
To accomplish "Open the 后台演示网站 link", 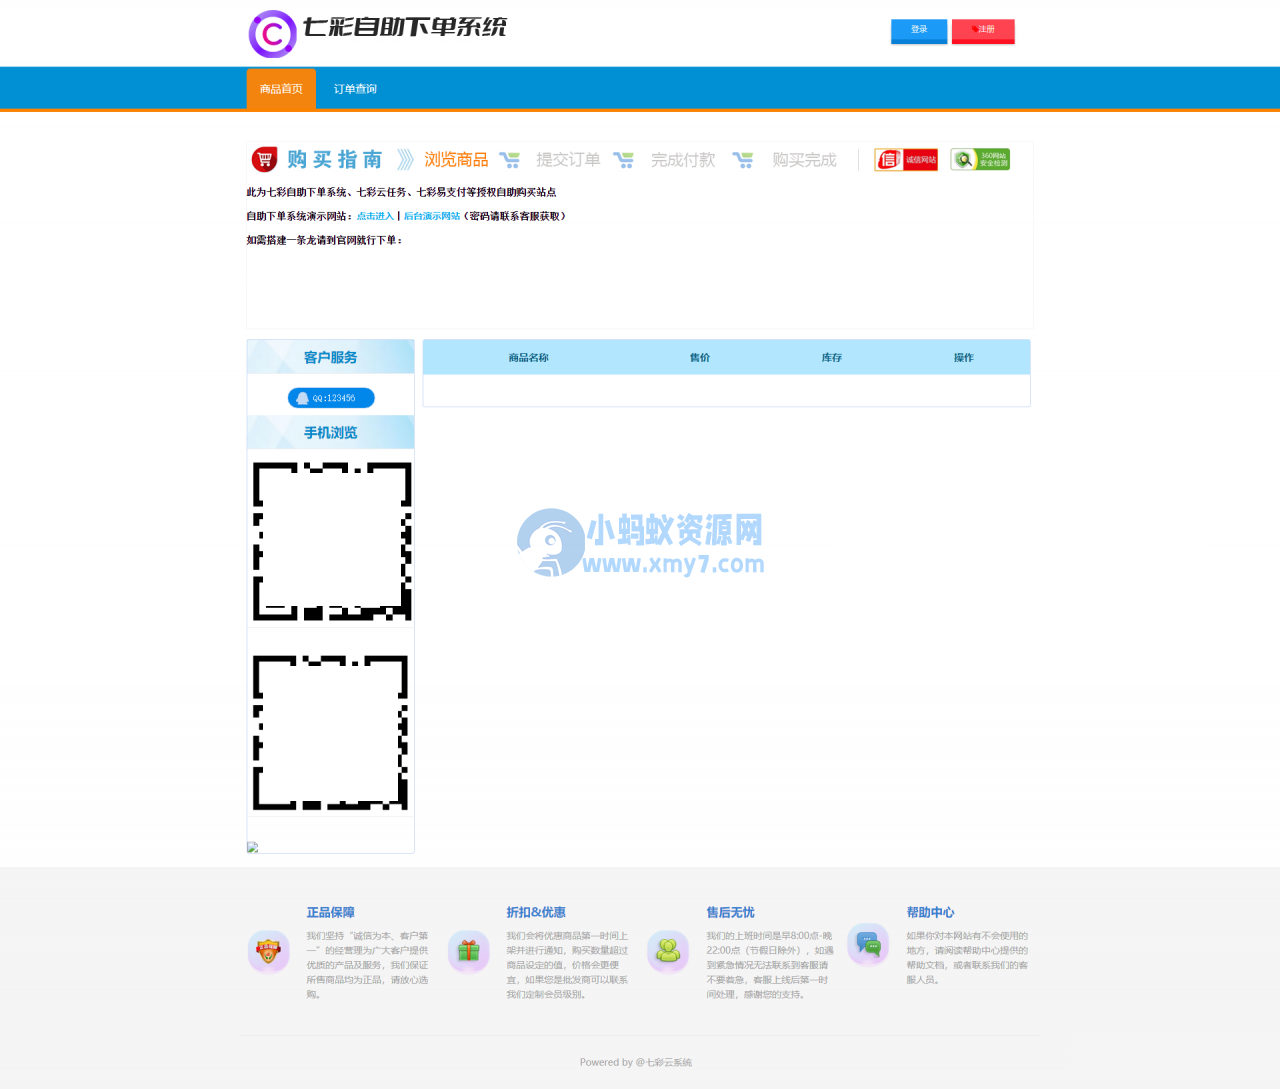I will [x=432, y=216].
